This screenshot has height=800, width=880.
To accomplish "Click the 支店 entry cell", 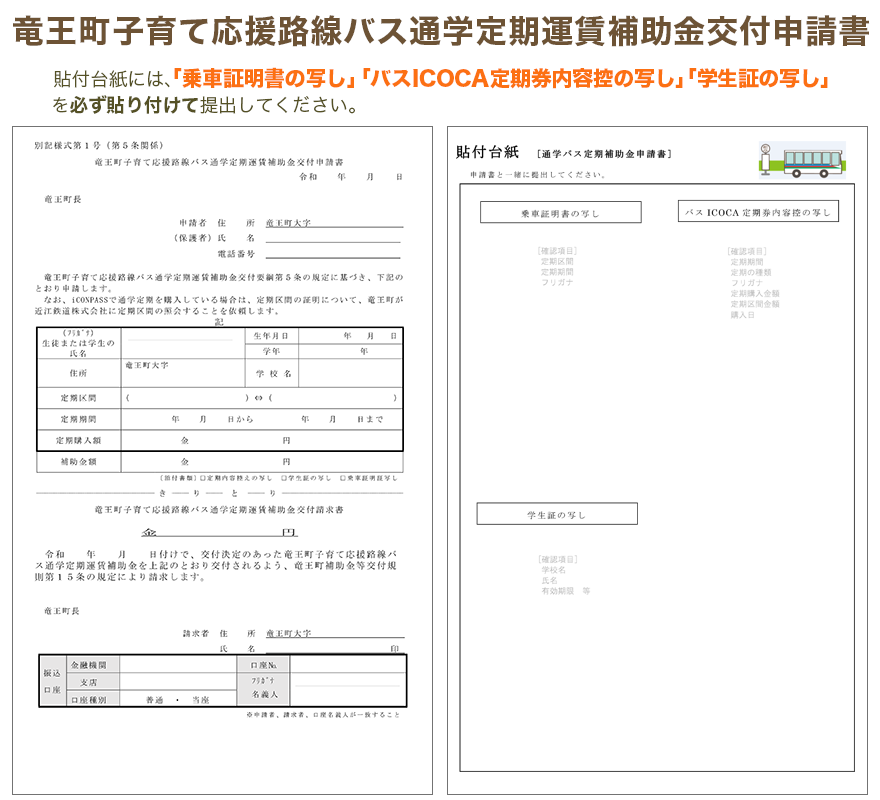I will (178, 682).
